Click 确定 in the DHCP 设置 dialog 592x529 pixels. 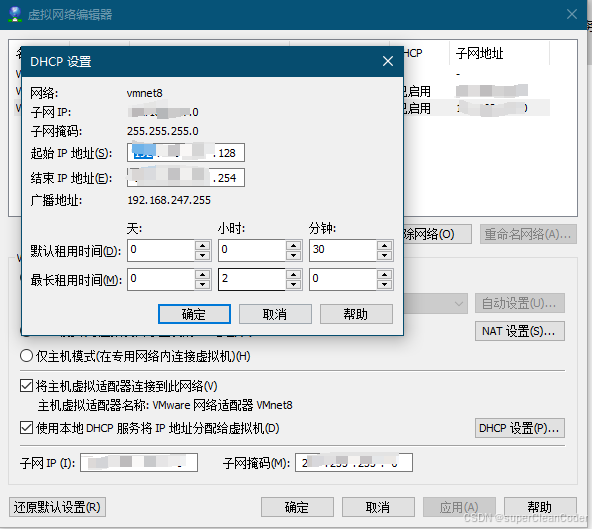tap(194, 314)
